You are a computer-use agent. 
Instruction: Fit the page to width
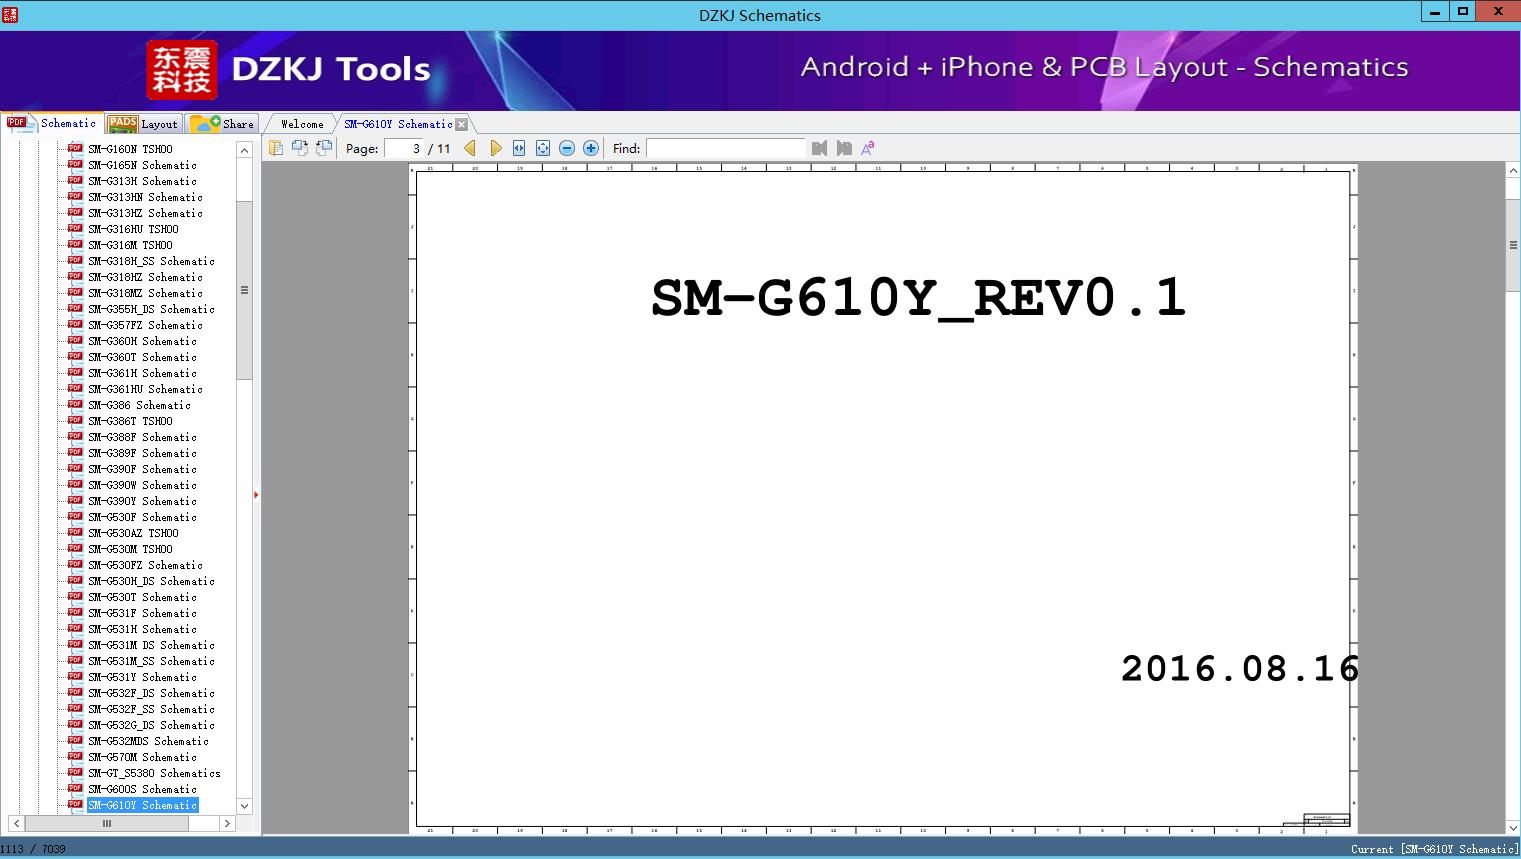tap(519, 148)
